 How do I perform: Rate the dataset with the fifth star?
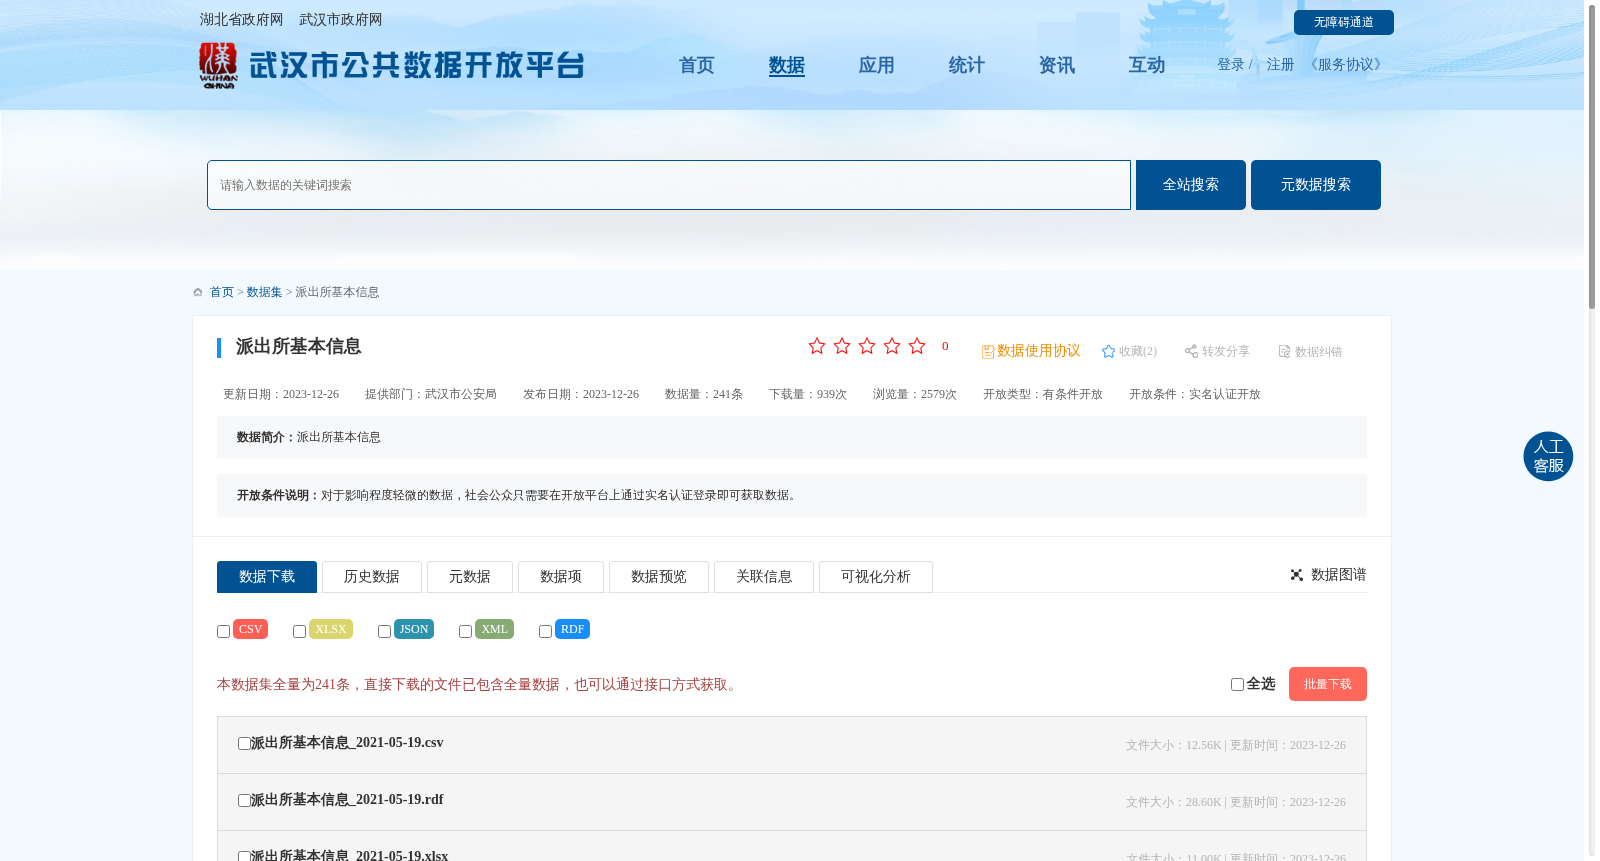click(917, 346)
